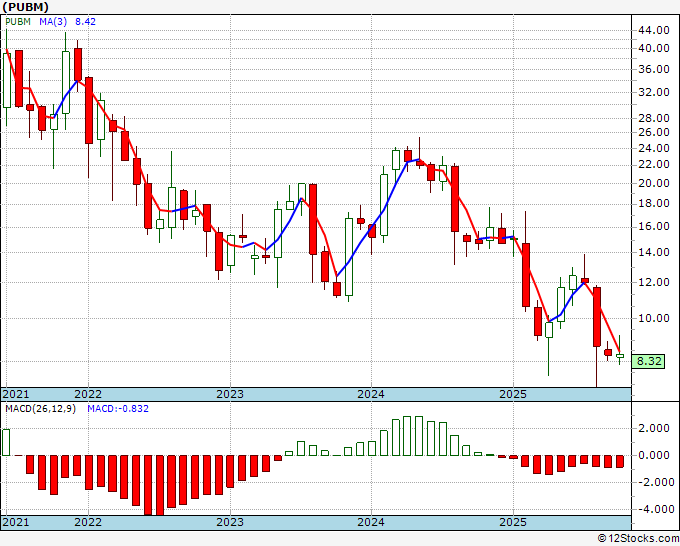The image size is (680, 546).
Task: Select 2024 on the MACD timeline
Action: [x=371, y=522]
